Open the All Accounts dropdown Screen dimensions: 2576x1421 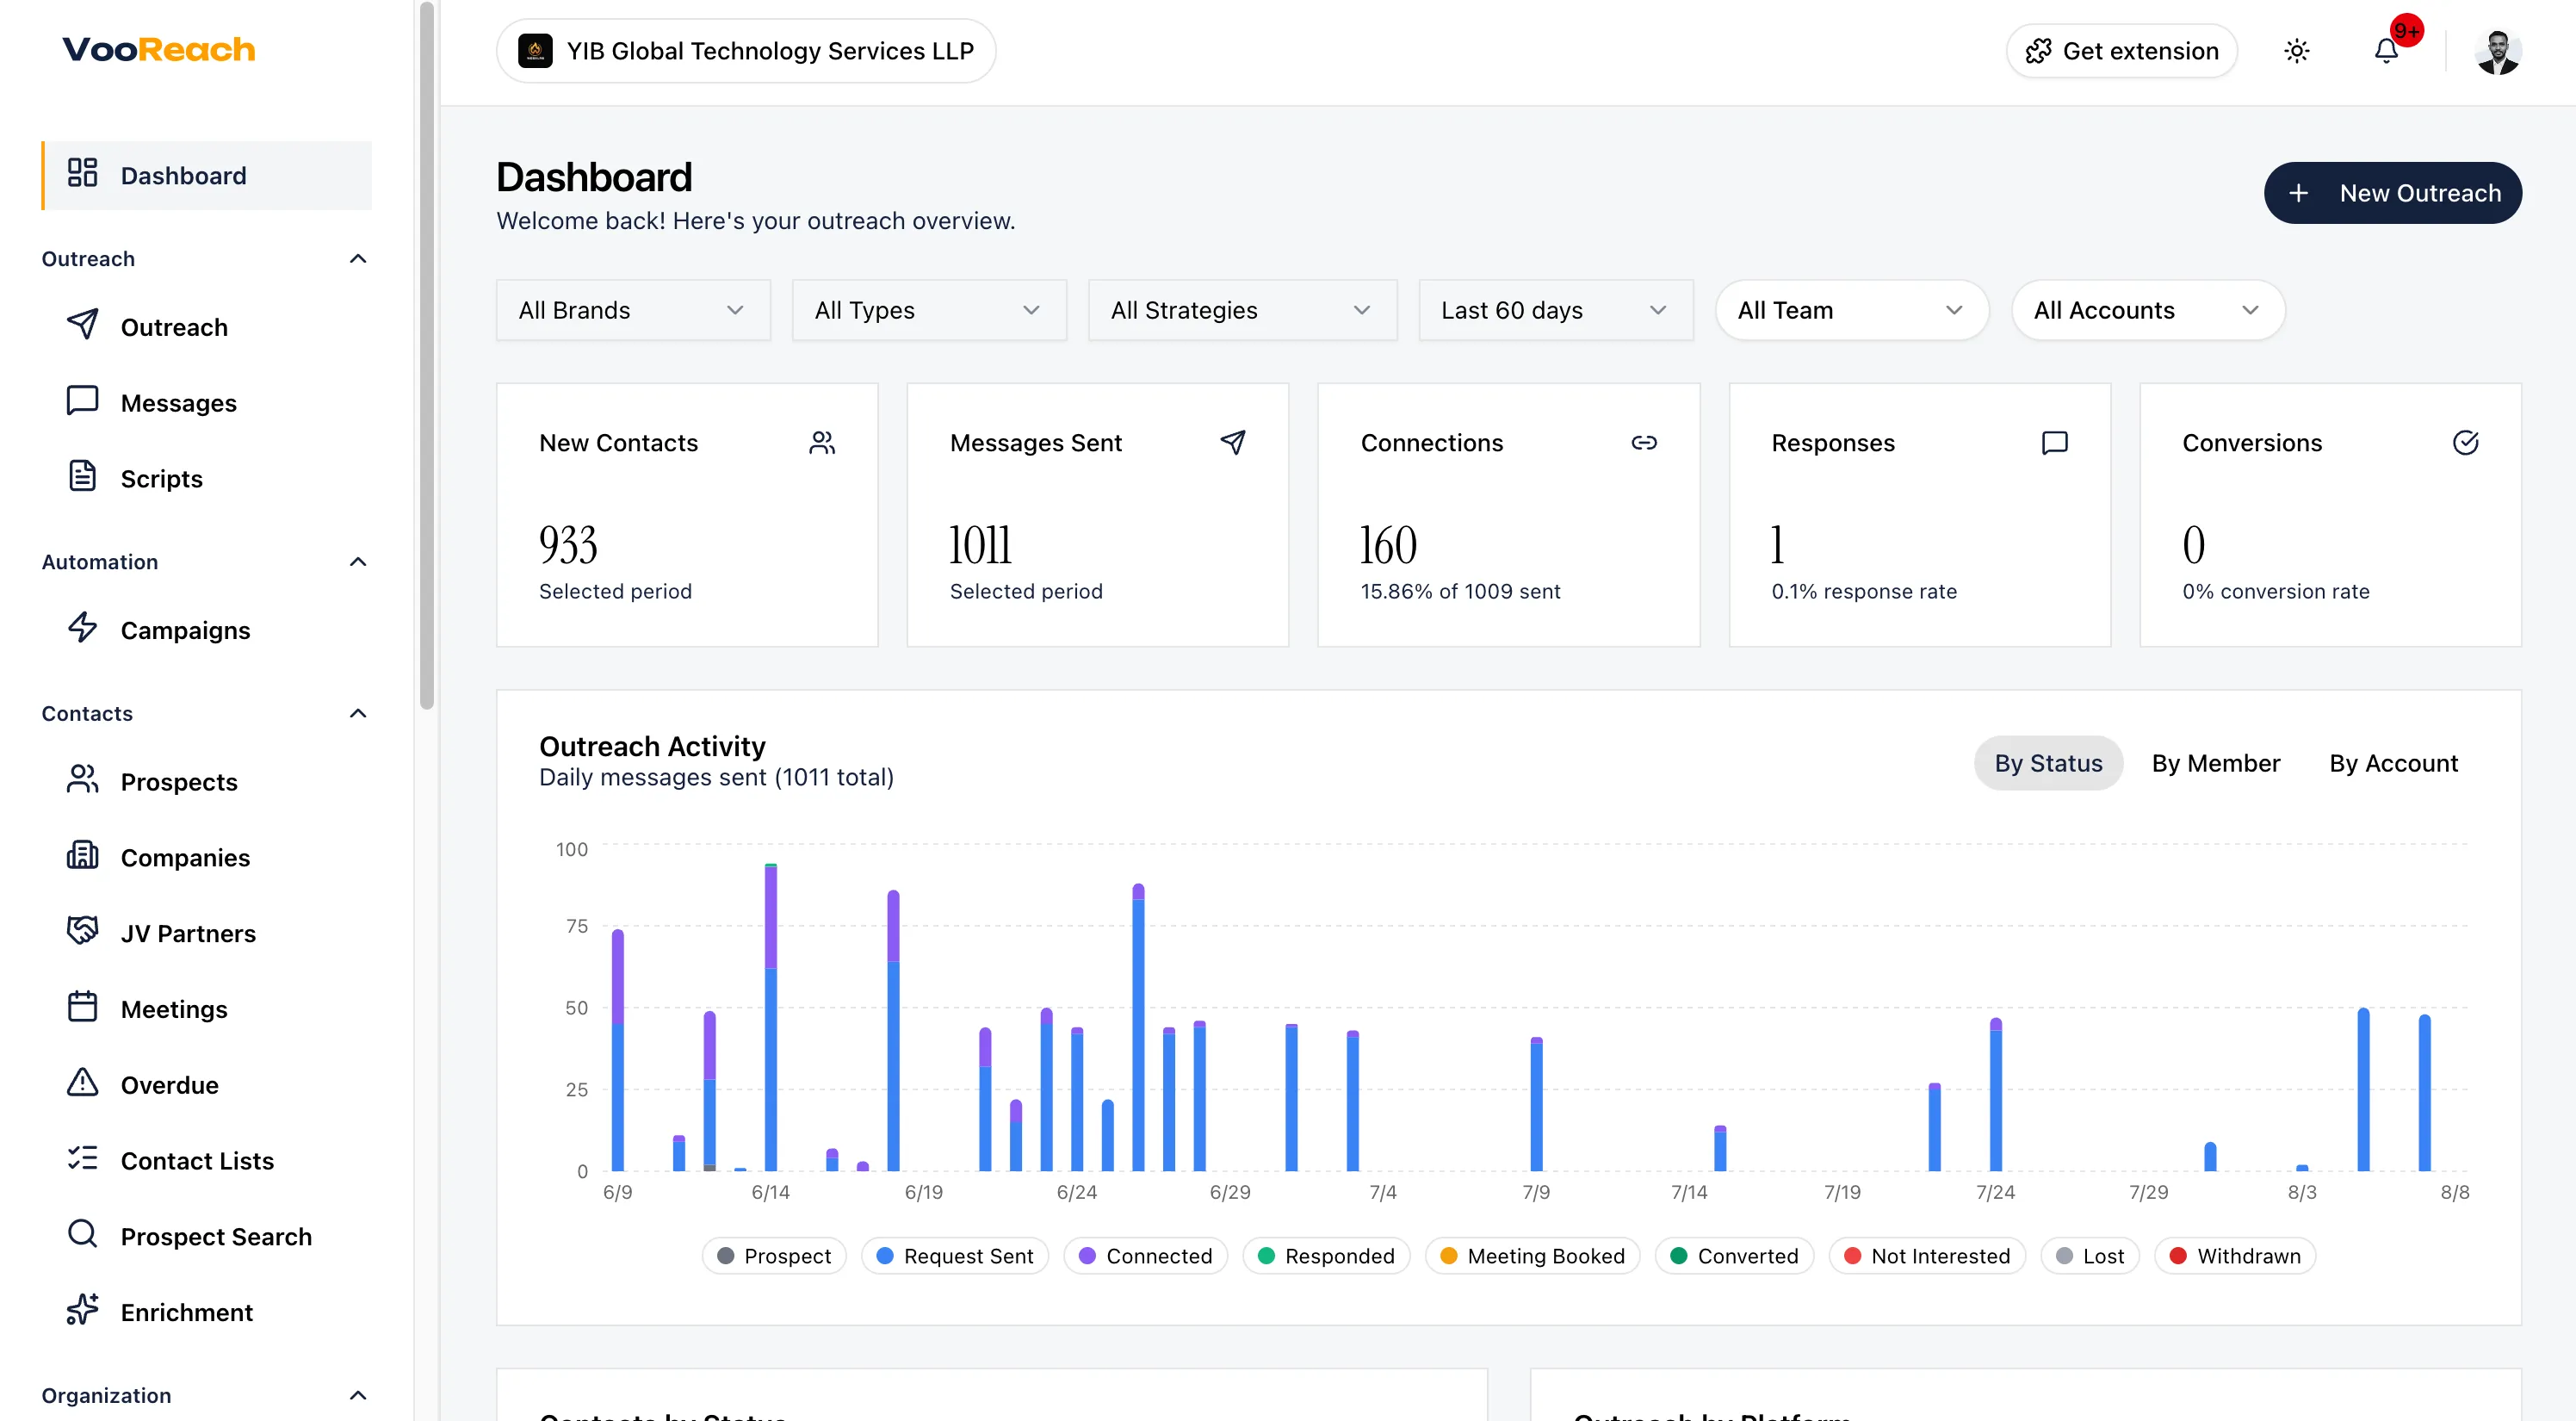[x=2148, y=310]
